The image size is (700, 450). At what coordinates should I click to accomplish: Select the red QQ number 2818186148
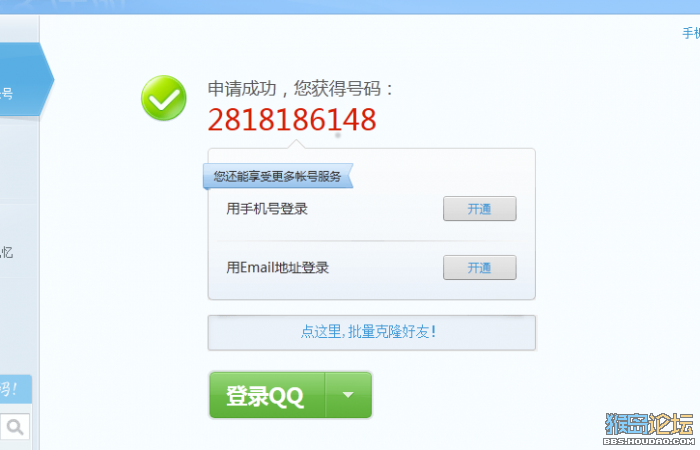292,120
